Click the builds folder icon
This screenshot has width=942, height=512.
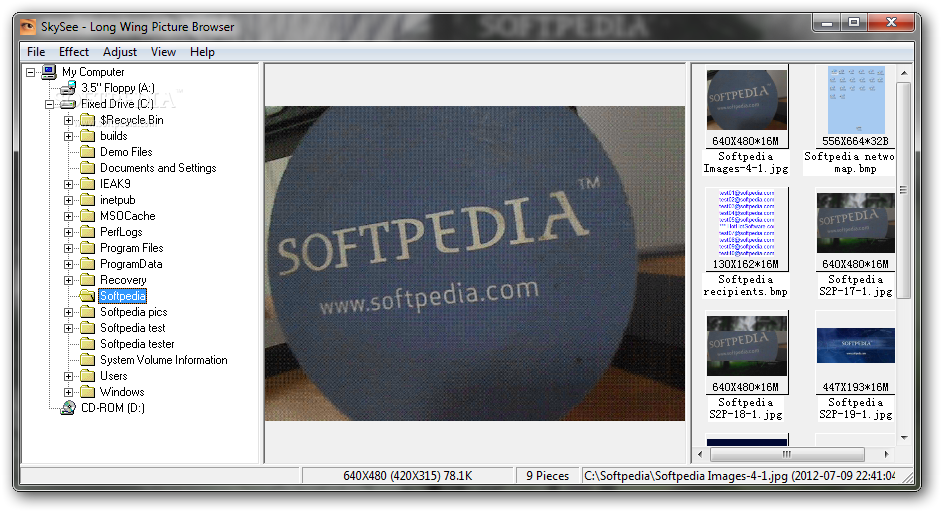(88, 136)
